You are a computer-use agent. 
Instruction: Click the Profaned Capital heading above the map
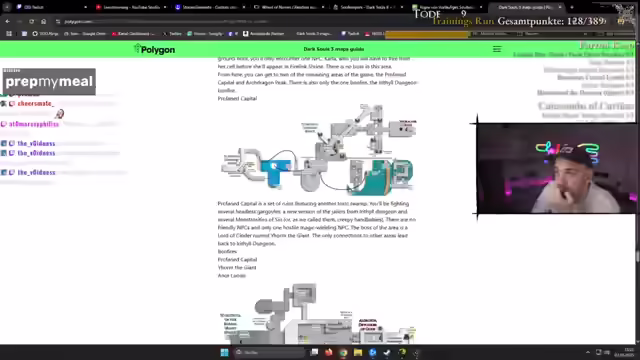point(237,98)
